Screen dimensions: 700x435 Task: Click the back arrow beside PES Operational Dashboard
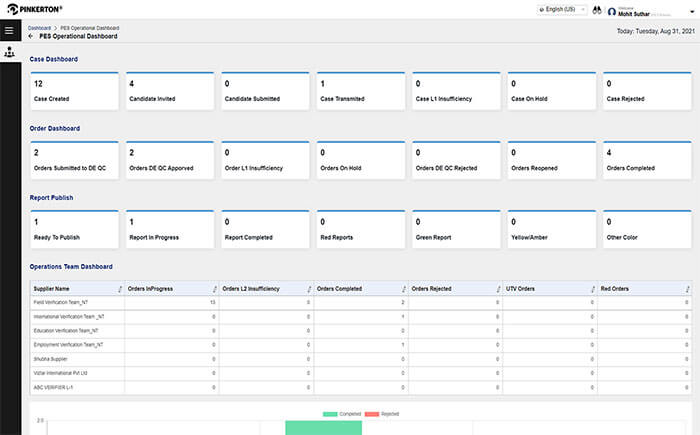click(31, 36)
